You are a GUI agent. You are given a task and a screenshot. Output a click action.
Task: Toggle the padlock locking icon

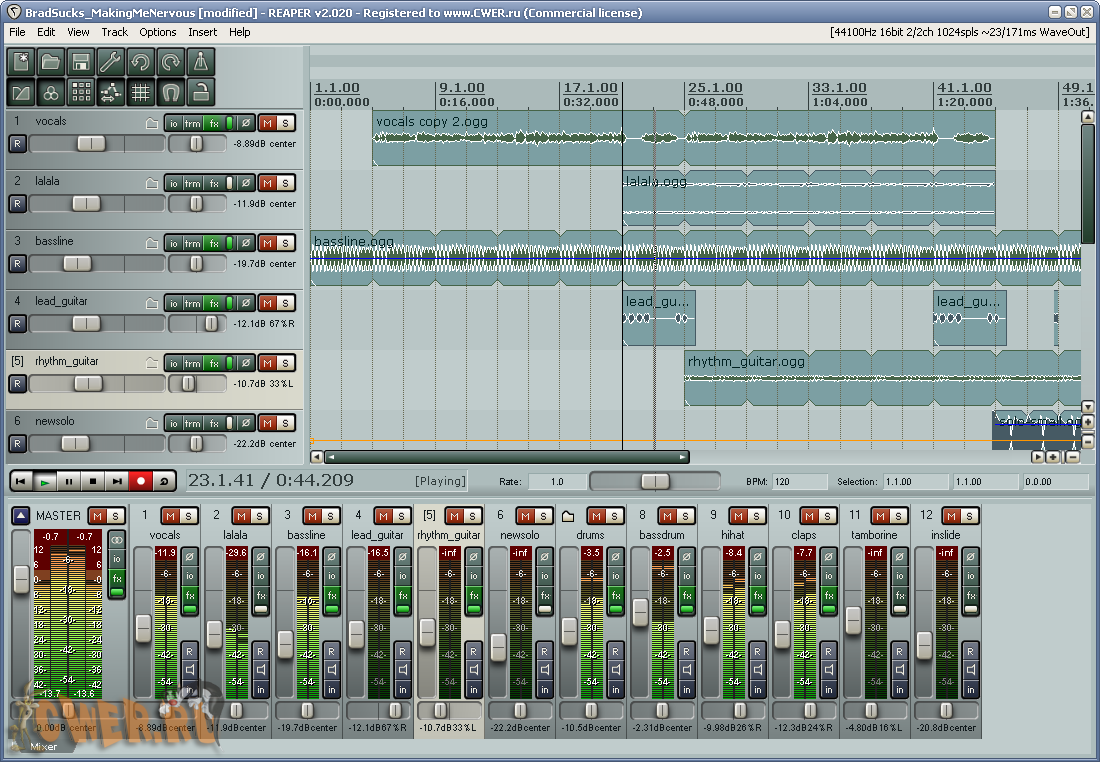[201, 93]
